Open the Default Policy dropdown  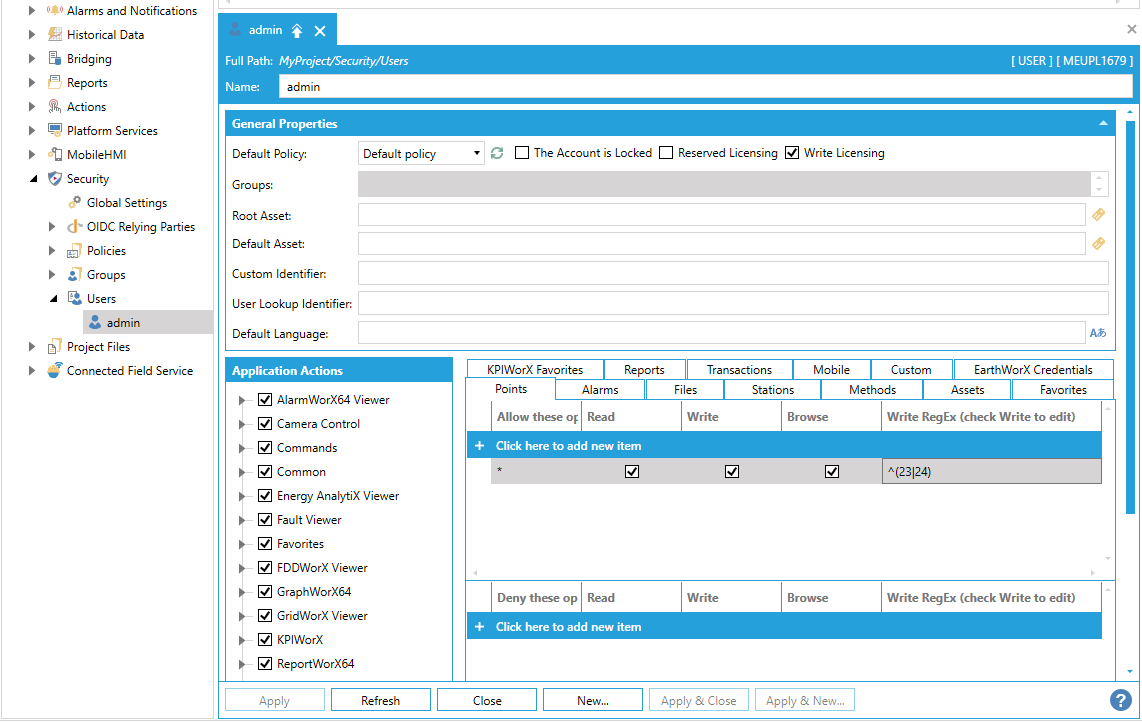[476, 154]
